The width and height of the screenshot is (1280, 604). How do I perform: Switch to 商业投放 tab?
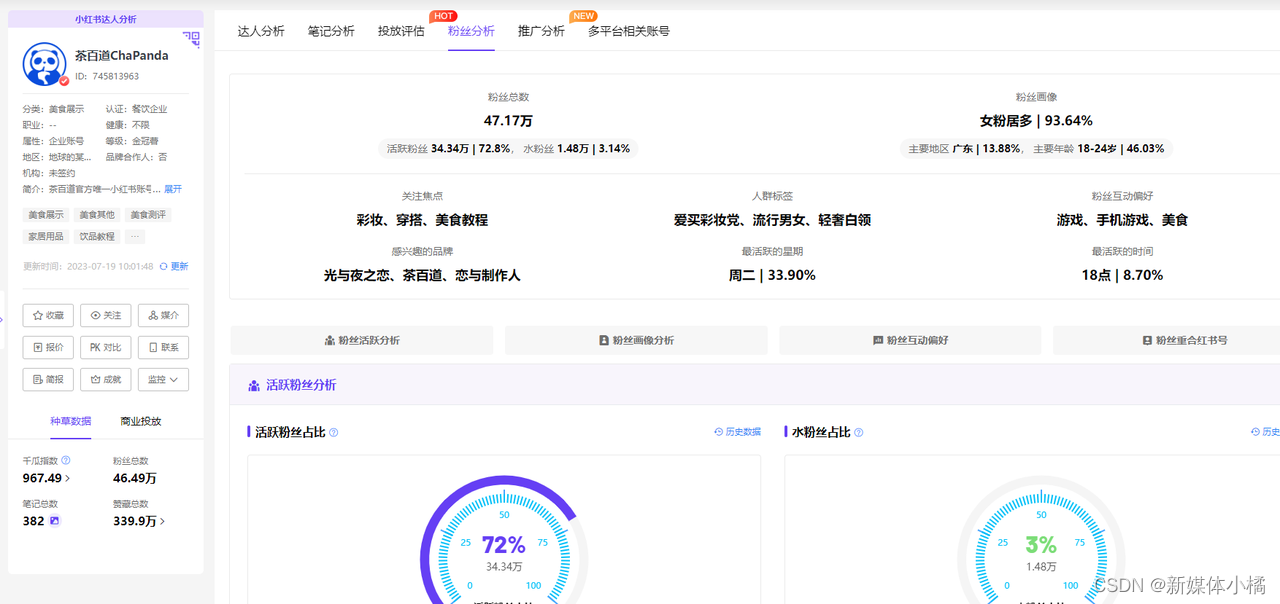click(141, 421)
